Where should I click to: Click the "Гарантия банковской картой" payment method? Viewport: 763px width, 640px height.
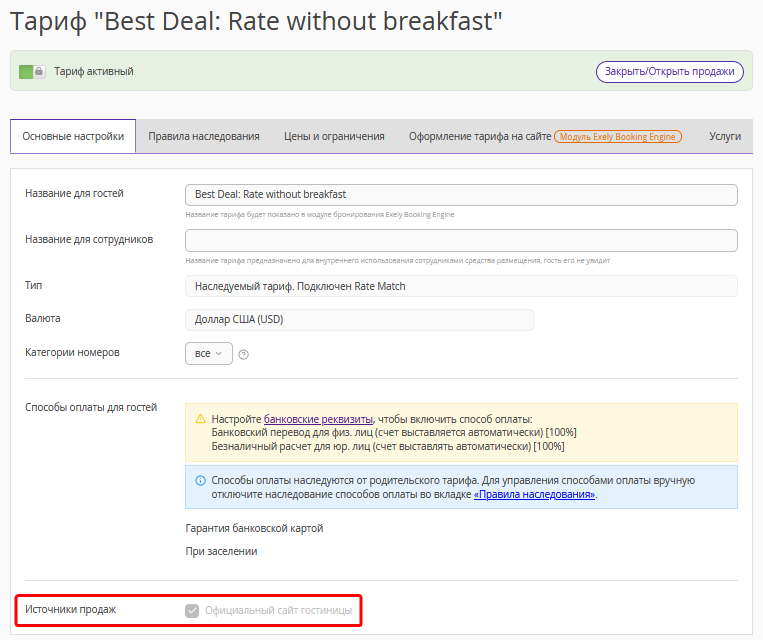[254, 528]
